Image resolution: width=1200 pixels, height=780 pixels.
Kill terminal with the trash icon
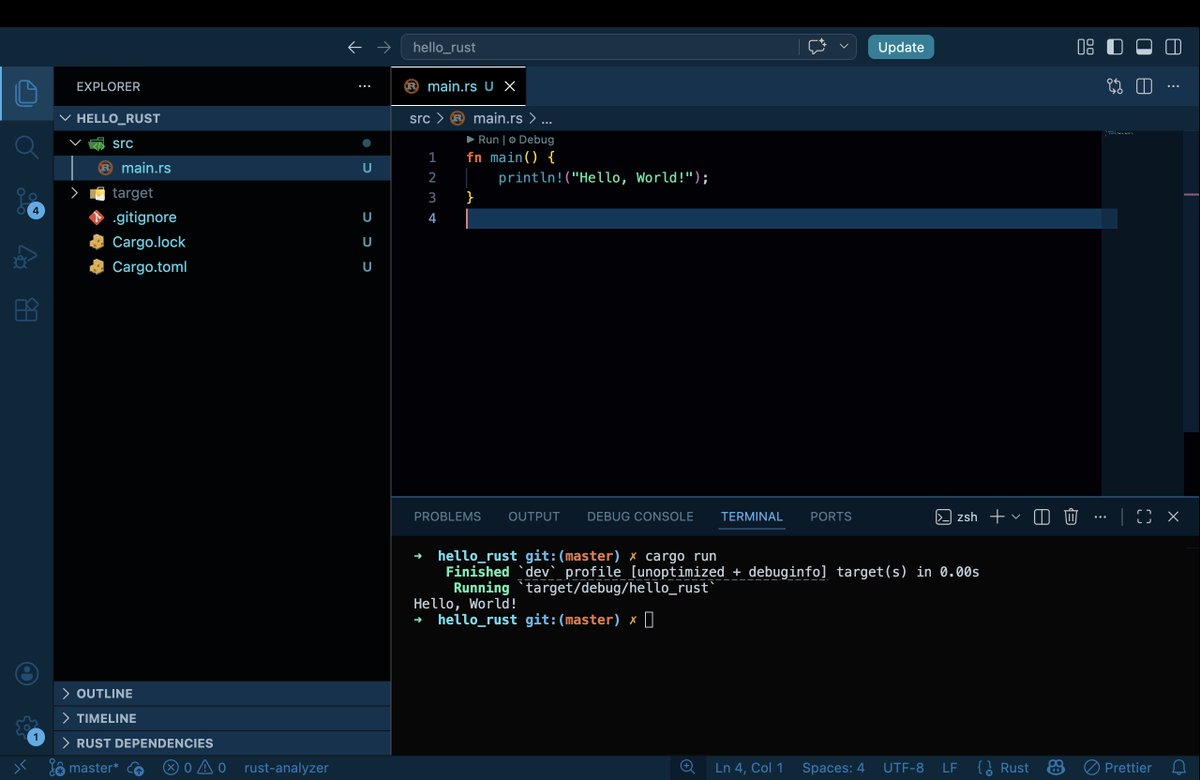pos(1071,517)
